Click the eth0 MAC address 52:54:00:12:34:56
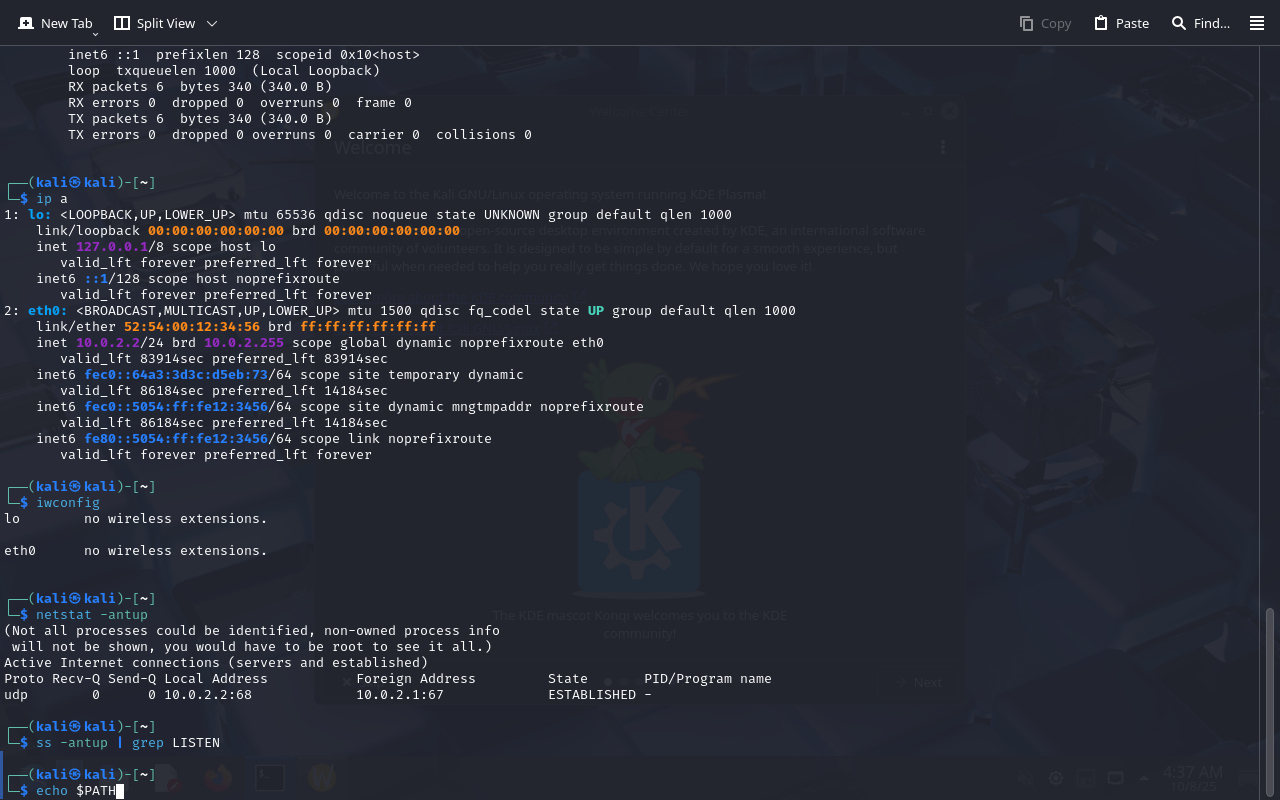 pos(192,327)
